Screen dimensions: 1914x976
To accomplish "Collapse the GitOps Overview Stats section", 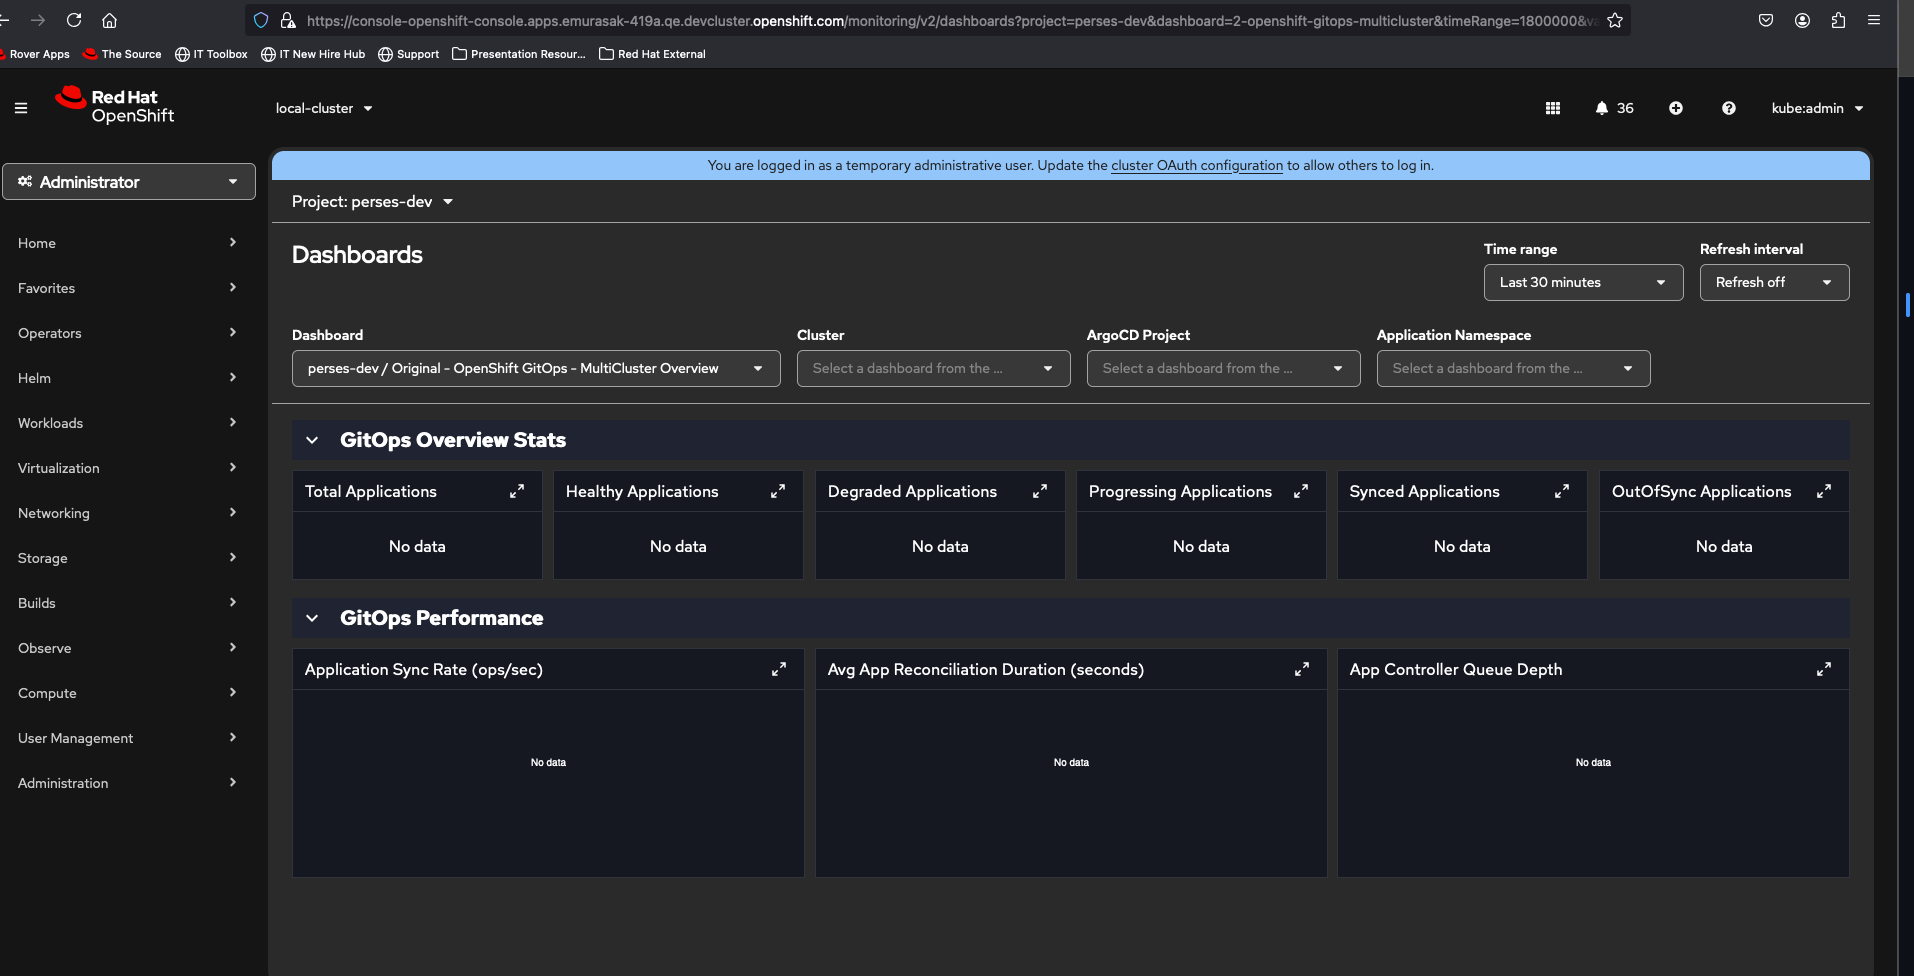I will coord(312,440).
